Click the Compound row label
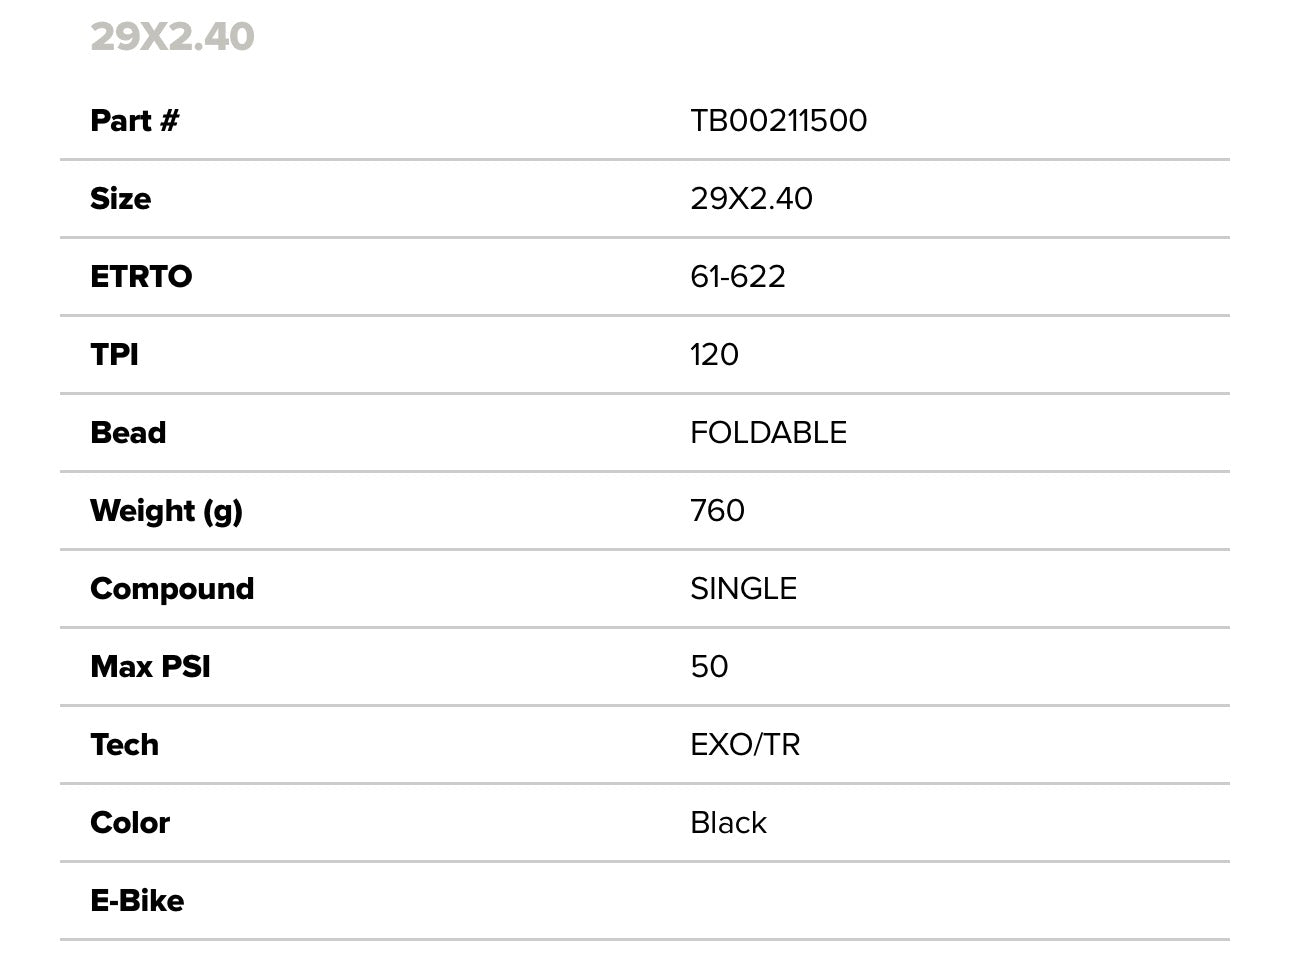1290x957 pixels. 172,589
